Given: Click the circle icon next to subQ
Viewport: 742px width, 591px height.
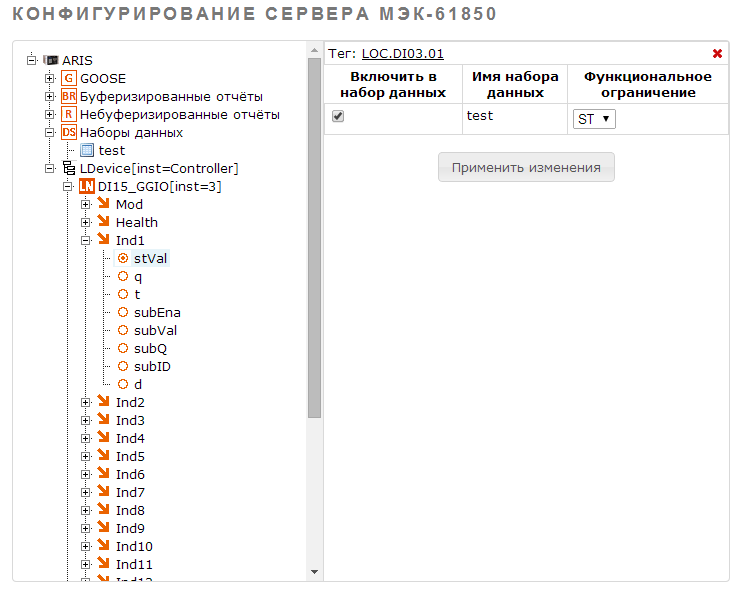Looking at the screenshot, I should [x=123, y=348].
